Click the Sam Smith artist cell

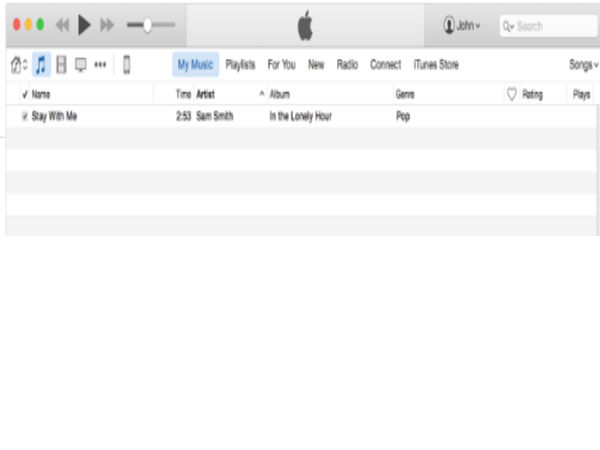click(x=214, y=116)
